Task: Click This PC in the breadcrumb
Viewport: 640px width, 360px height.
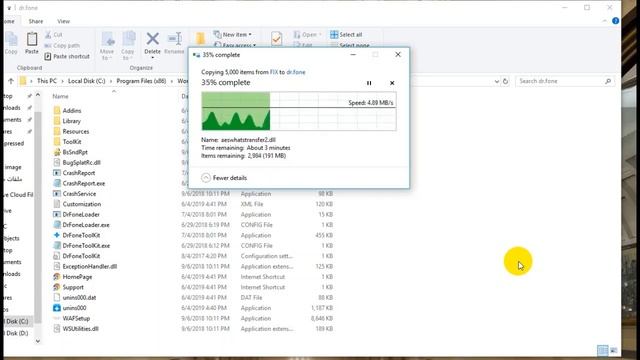Action: coord(47,81)
